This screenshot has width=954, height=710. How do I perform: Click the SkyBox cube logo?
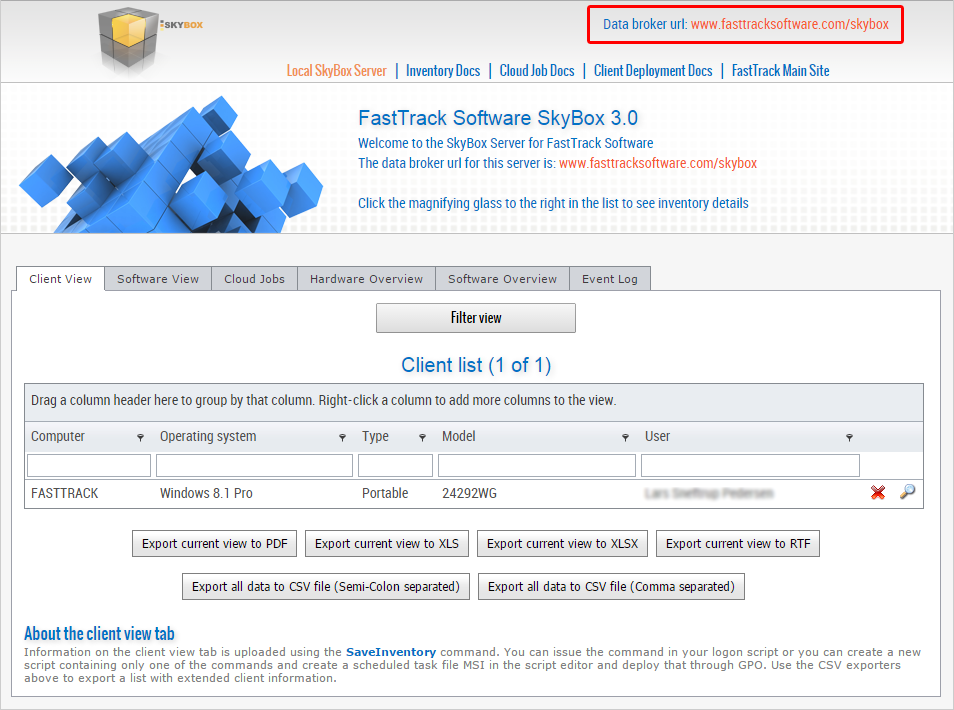[129, 40]
